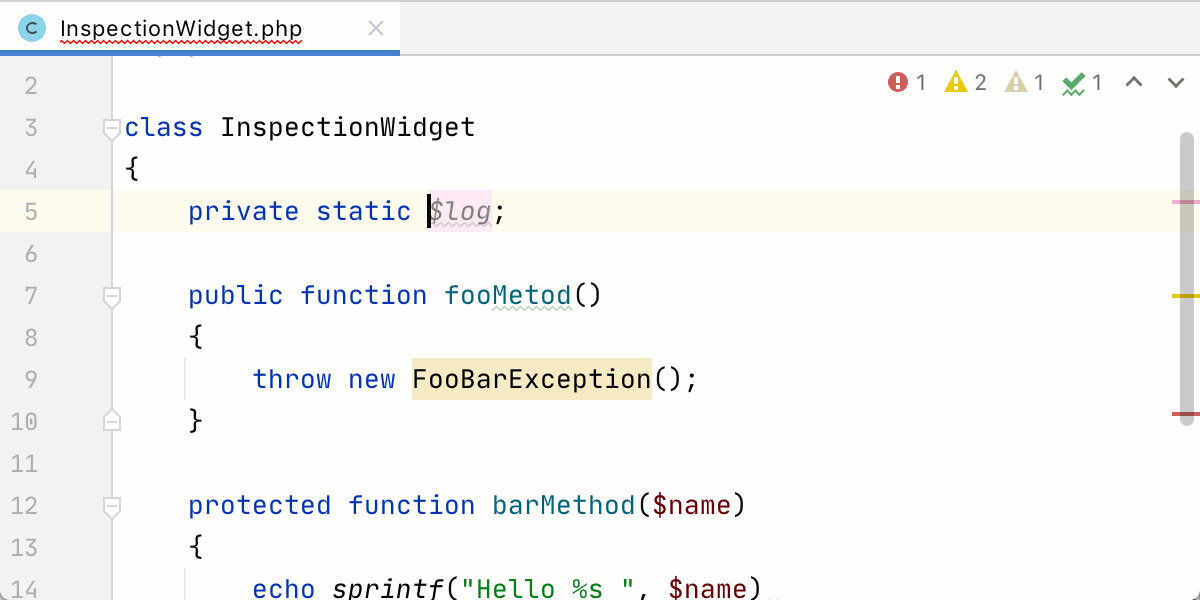
Task: Jump to next problem using the down arrow
Action: [x=1175, y=82]
